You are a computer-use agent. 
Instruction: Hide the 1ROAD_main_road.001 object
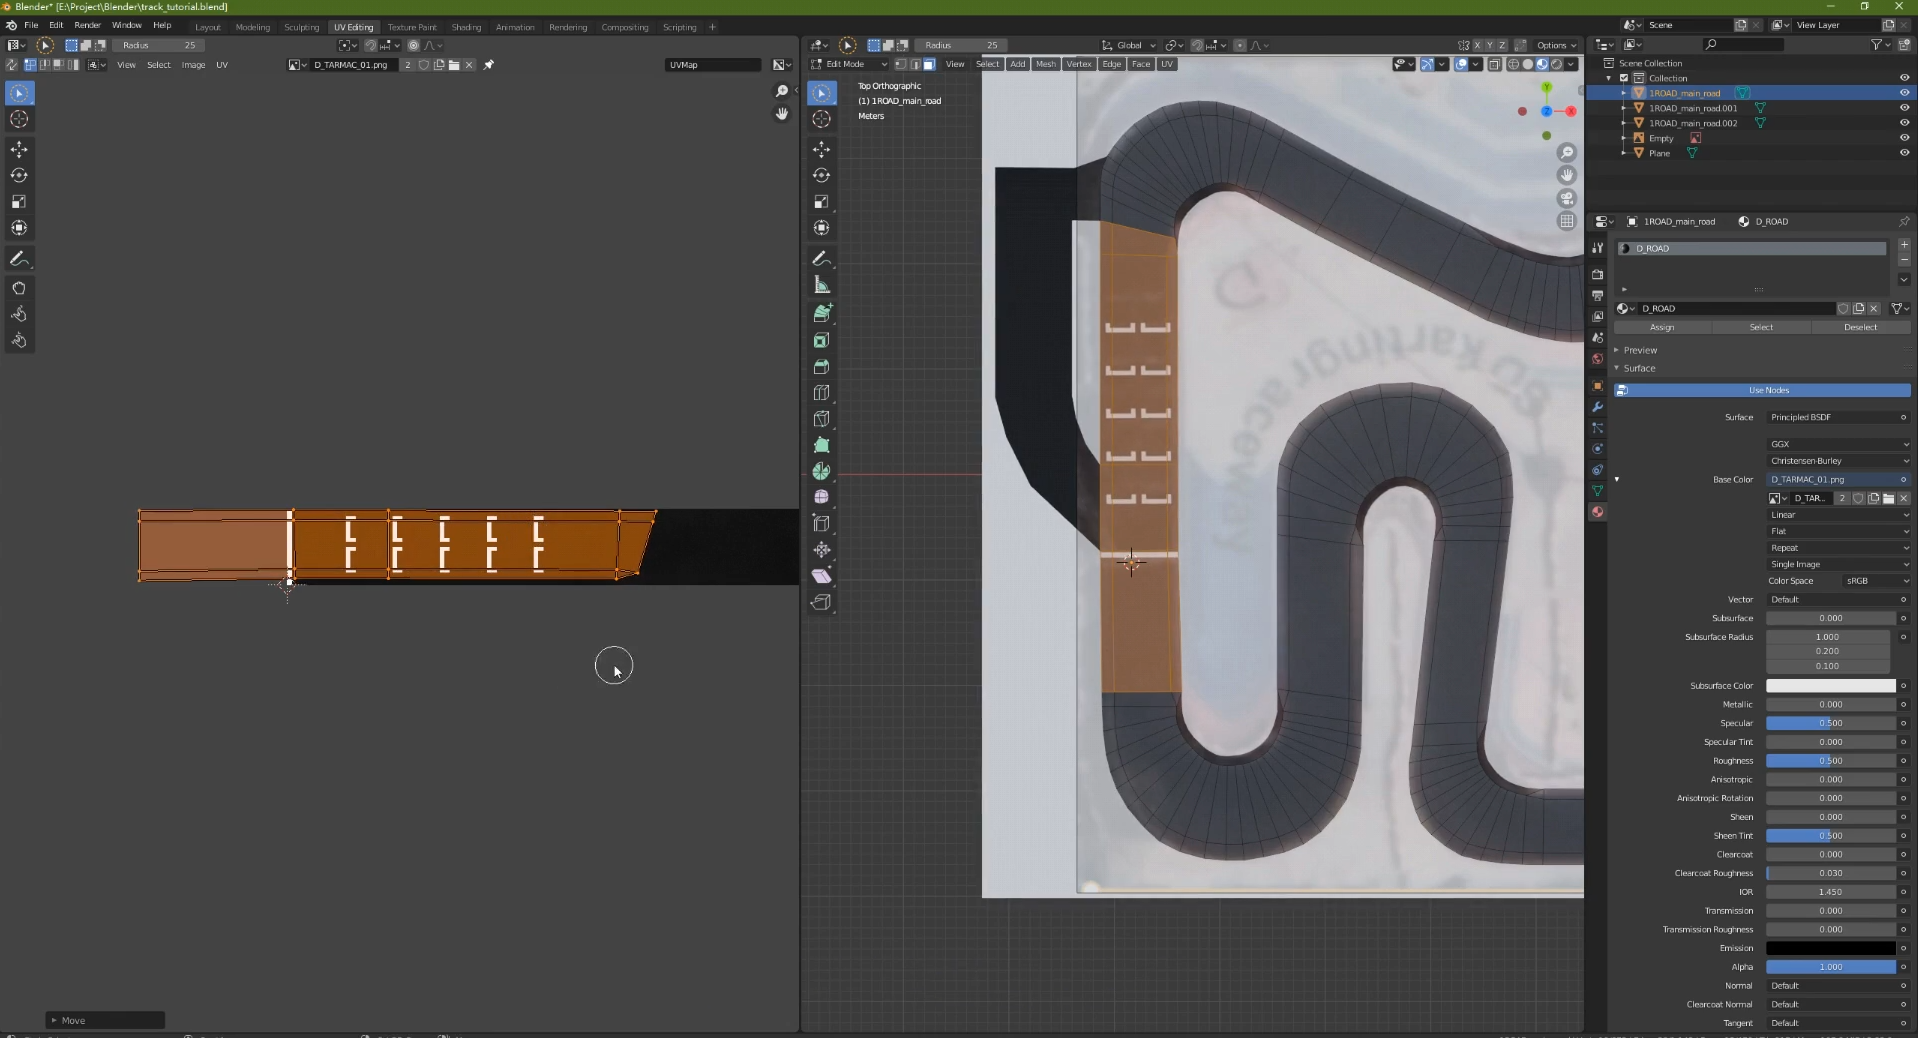1904,108
